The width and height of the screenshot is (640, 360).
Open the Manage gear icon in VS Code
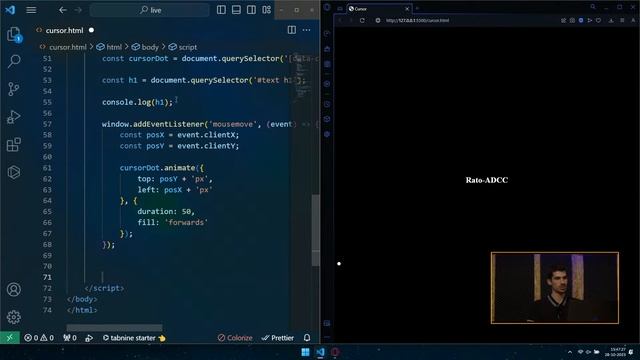coord(14,317)
